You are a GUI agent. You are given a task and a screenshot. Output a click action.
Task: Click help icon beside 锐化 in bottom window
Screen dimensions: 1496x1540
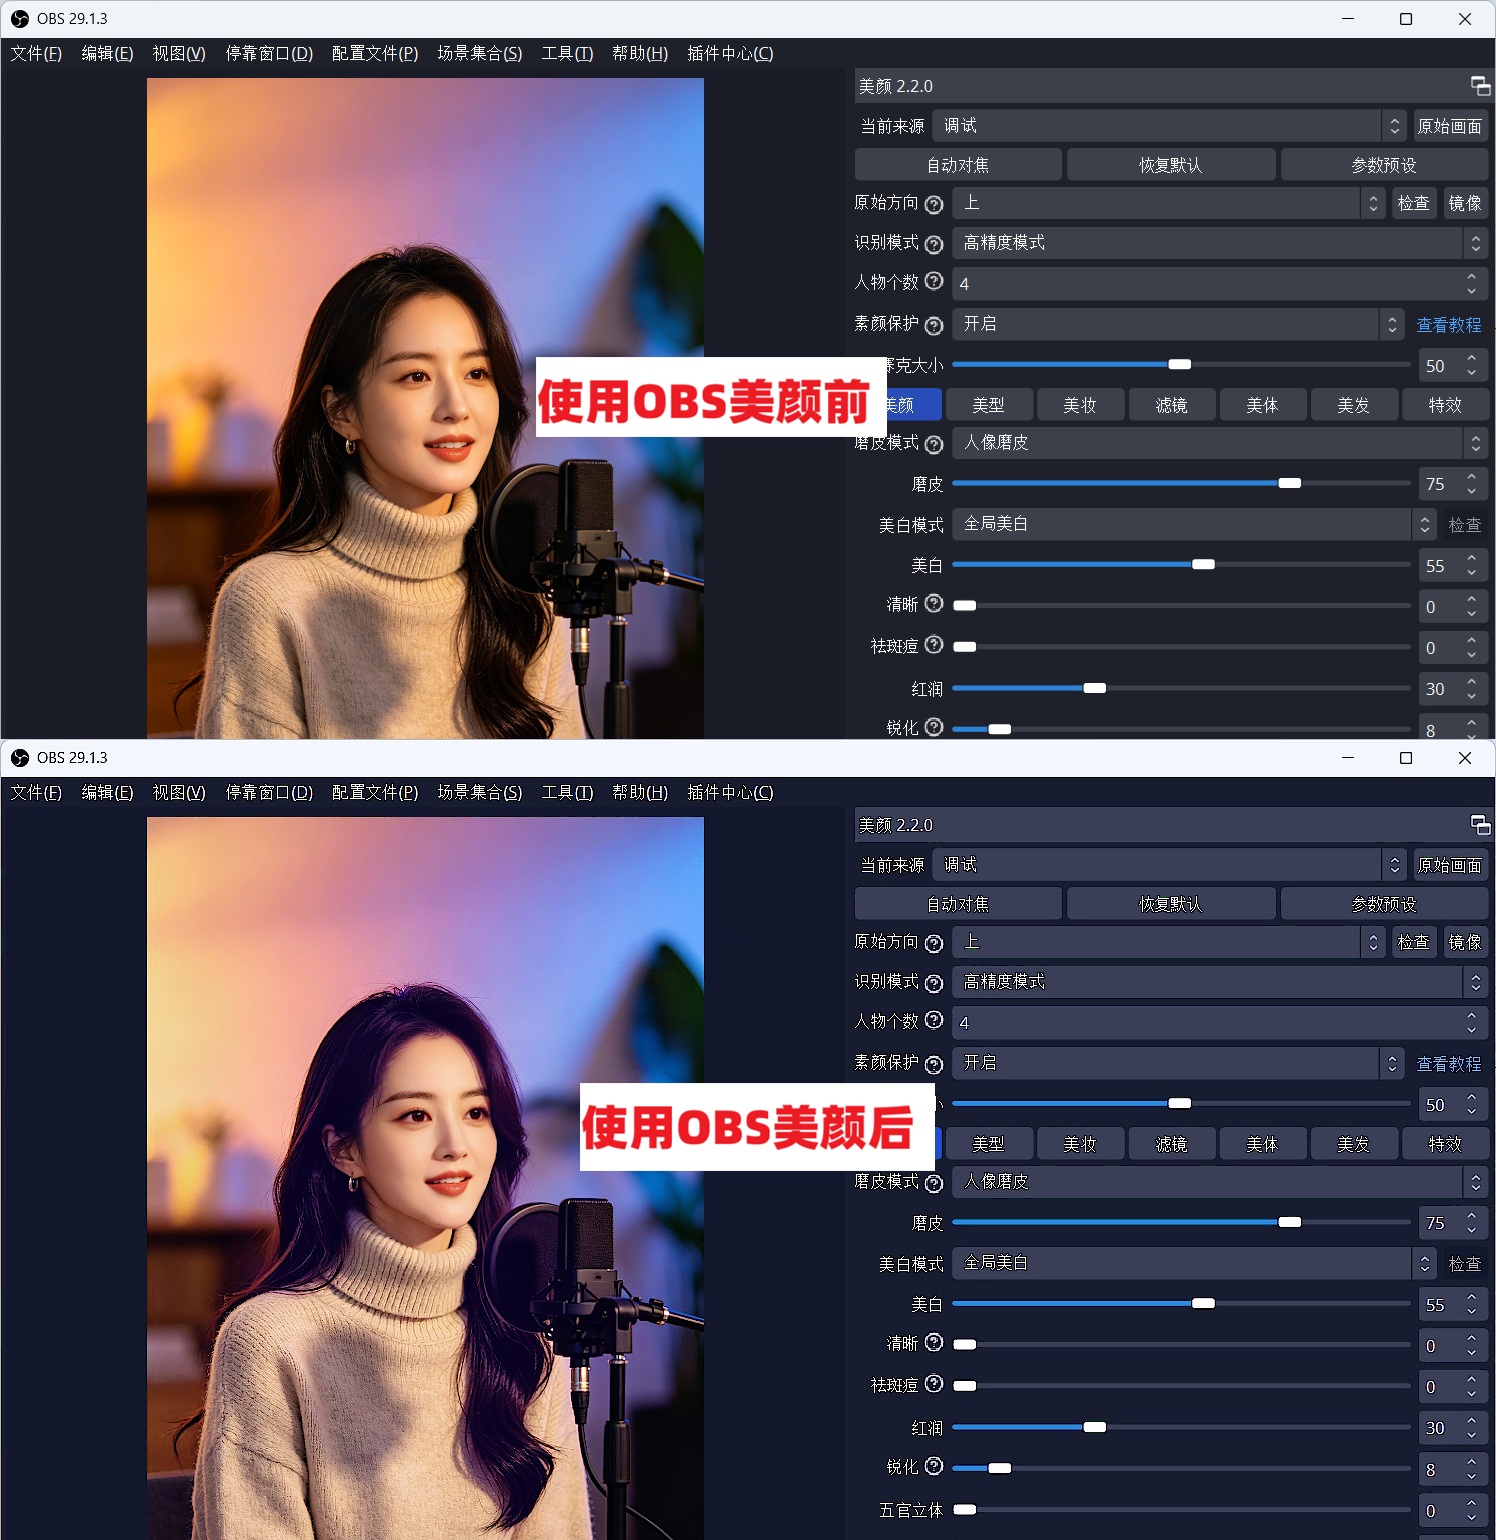(934, 1466)
